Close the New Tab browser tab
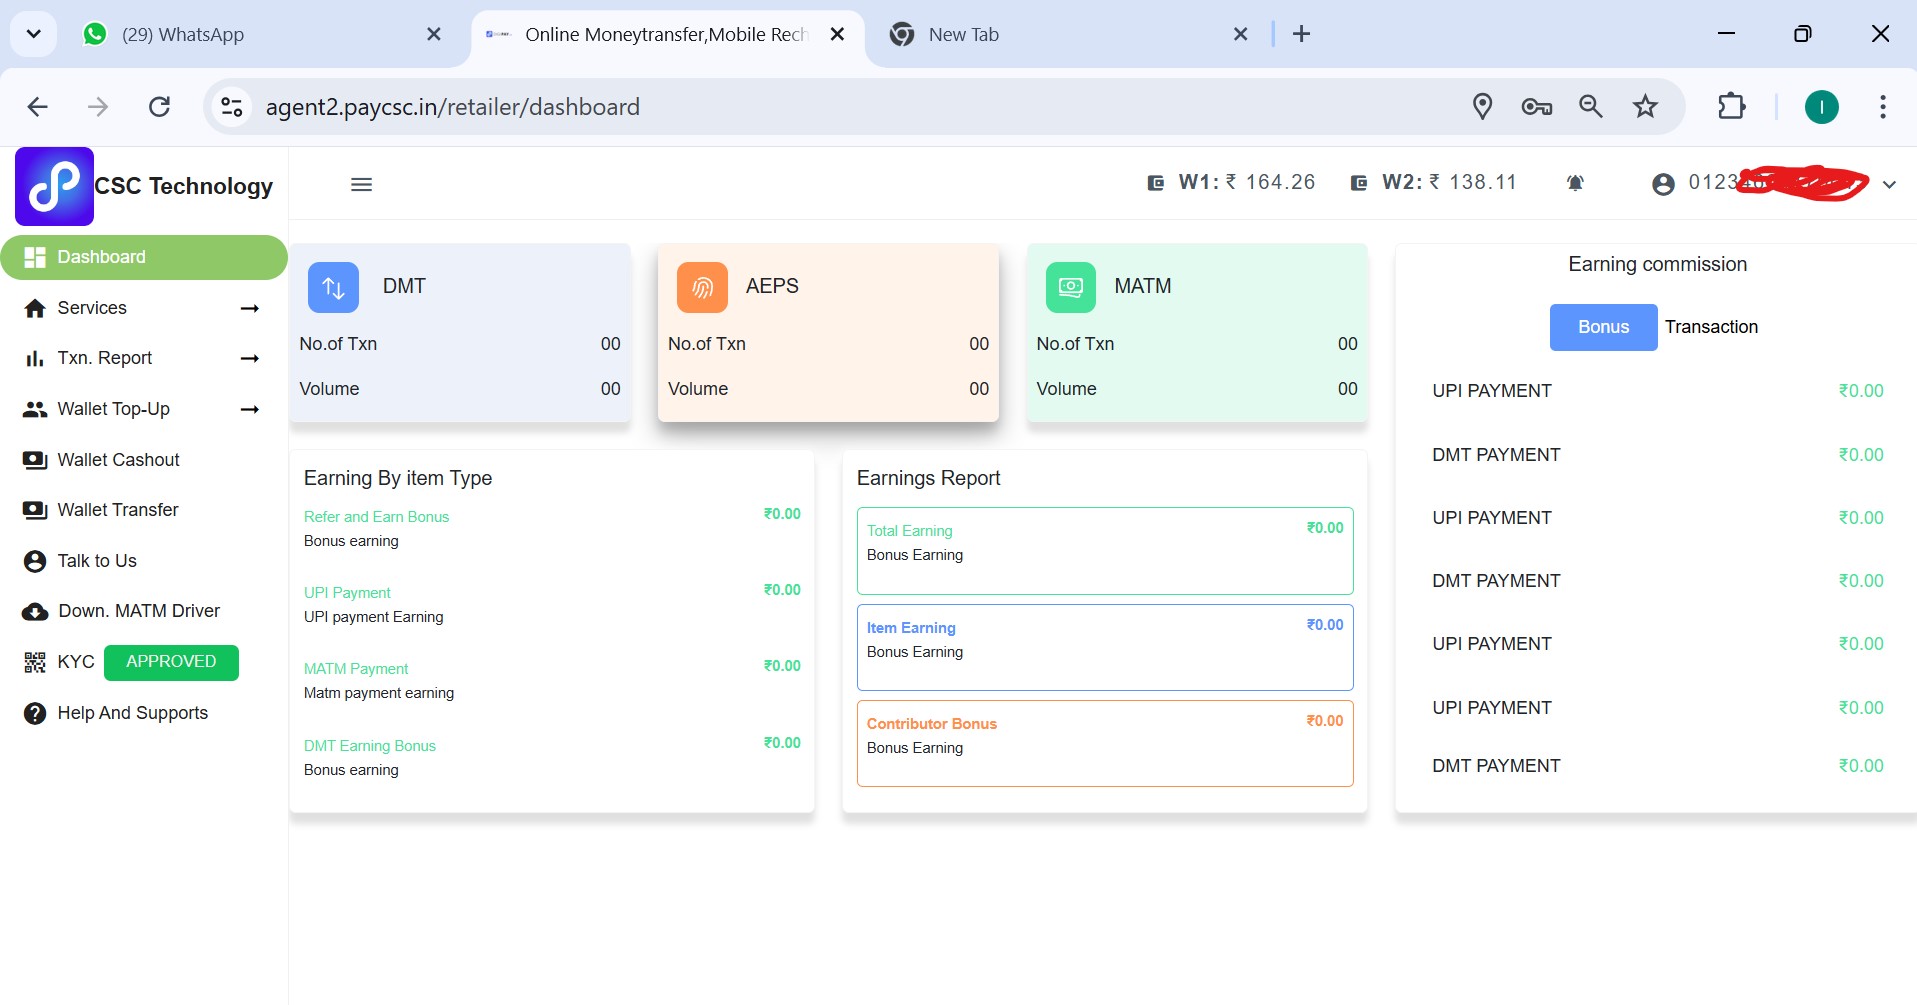The width and height of the screenshot is (1917, 1005). click(1241, 34)
